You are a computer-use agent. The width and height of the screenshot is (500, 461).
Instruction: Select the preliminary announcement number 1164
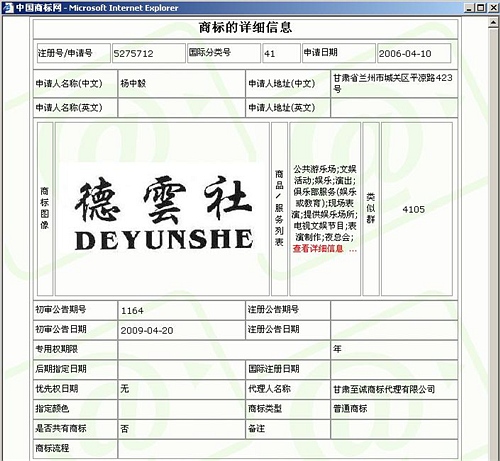point(132,311)
